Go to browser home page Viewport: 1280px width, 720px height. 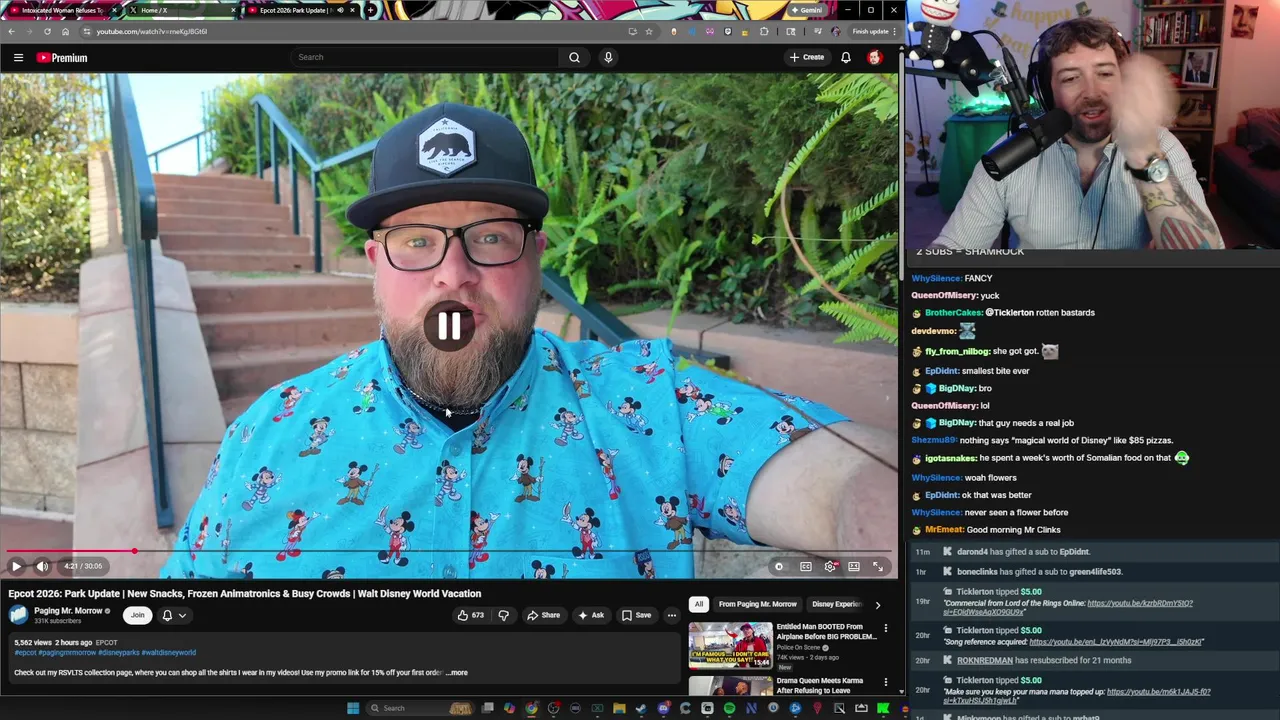pyautogui.click(x=66, y=31)
